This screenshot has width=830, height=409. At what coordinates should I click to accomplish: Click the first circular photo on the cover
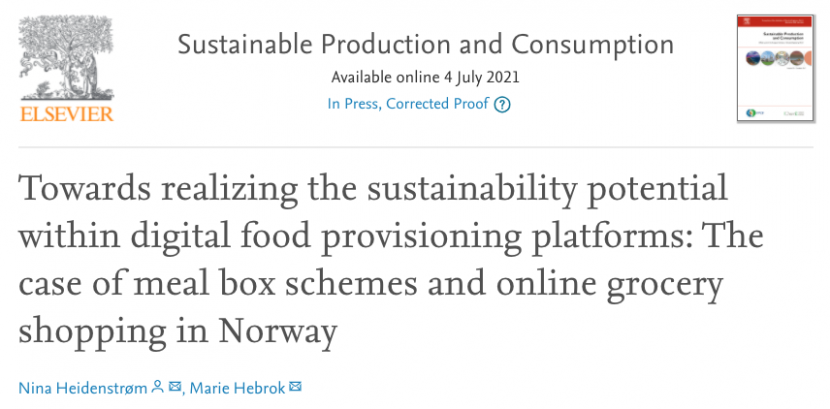point(753,58)
